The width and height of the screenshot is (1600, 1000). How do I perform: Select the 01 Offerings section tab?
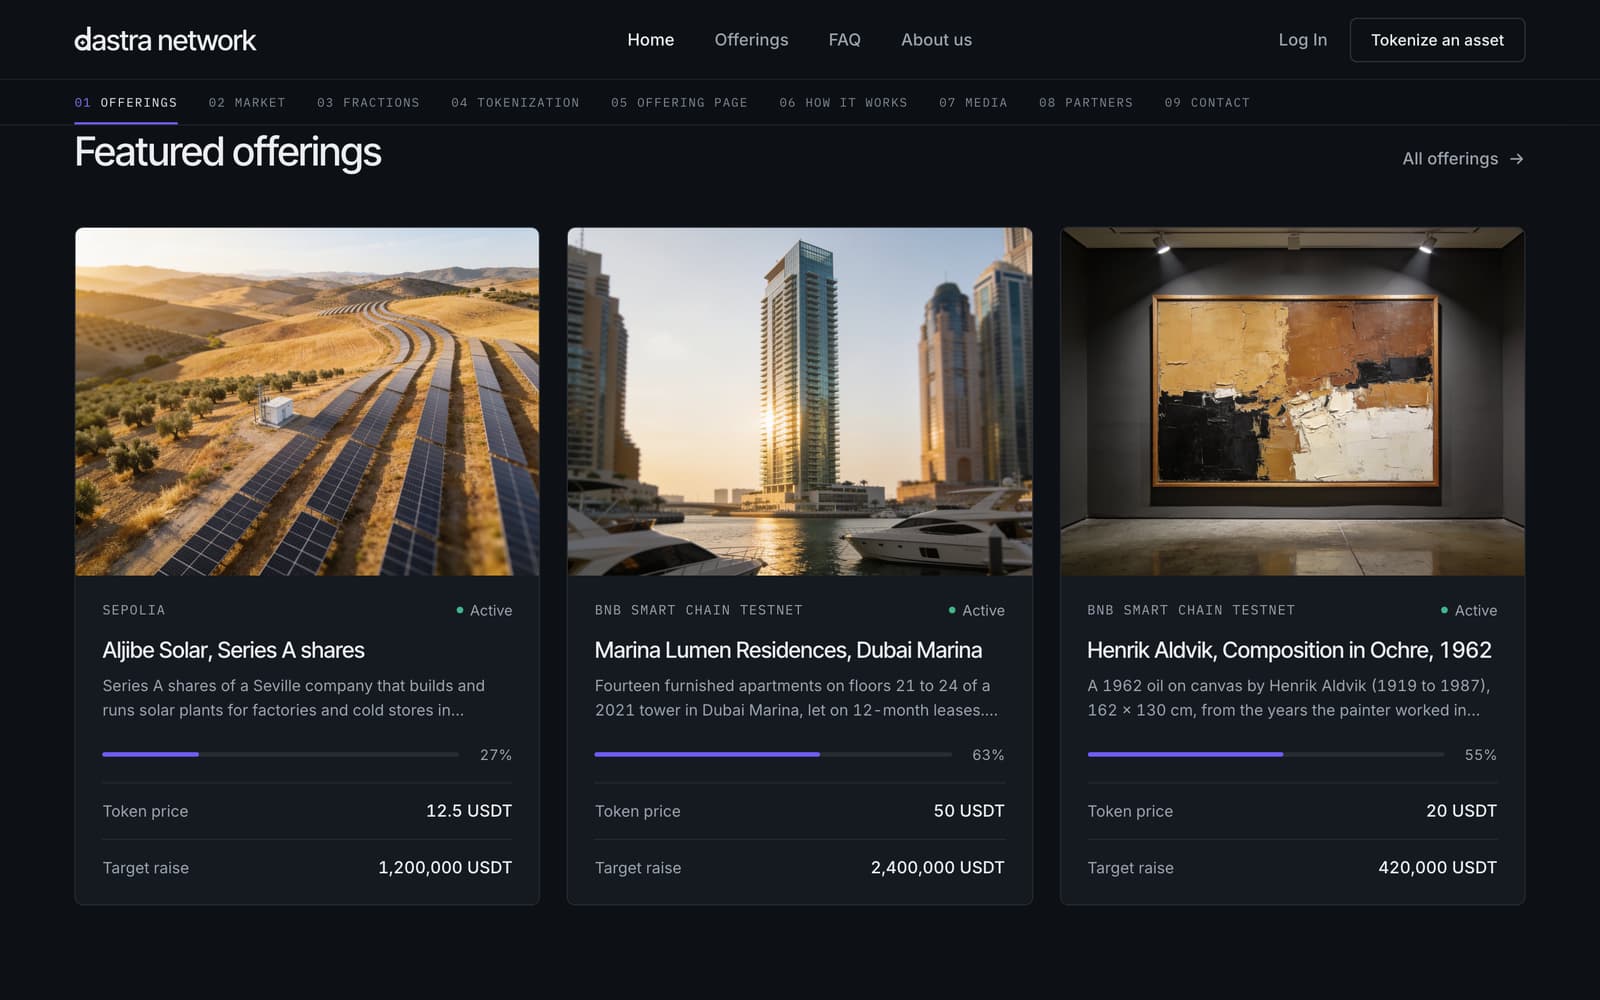126,103
